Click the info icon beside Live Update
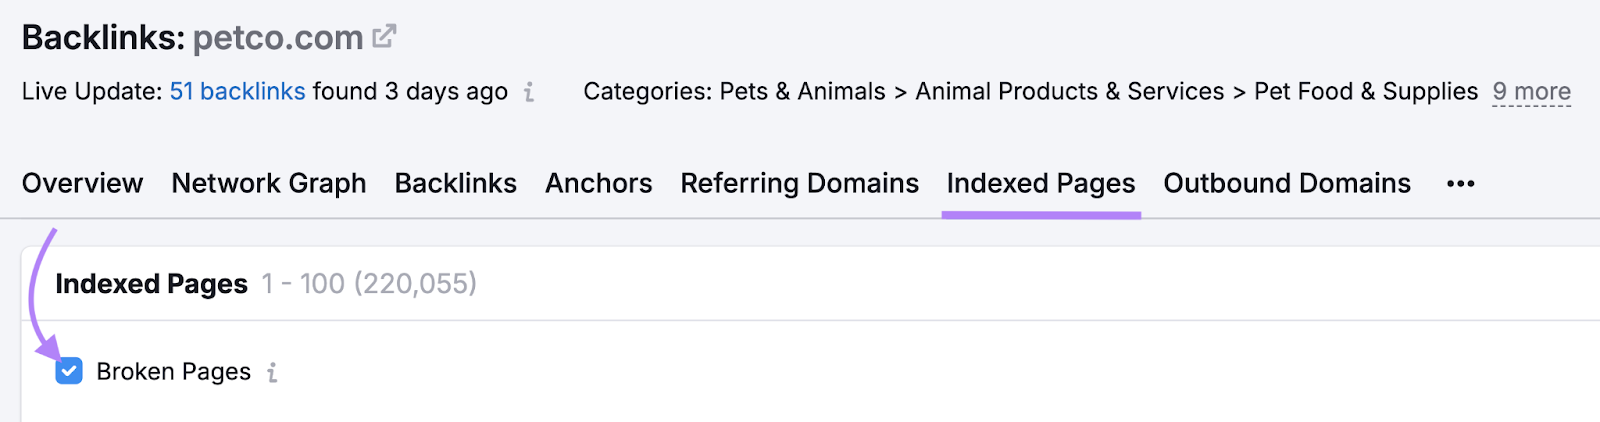 (x=529, y=93)
